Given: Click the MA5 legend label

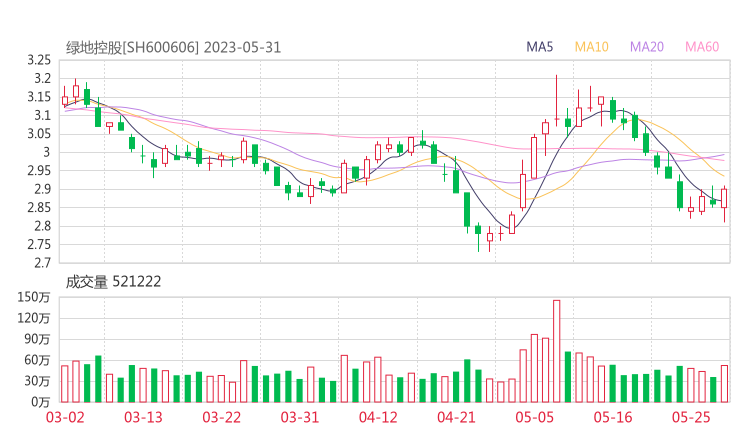Looking at the screenshot, I should pyautogui.click(x=539, y=47).
